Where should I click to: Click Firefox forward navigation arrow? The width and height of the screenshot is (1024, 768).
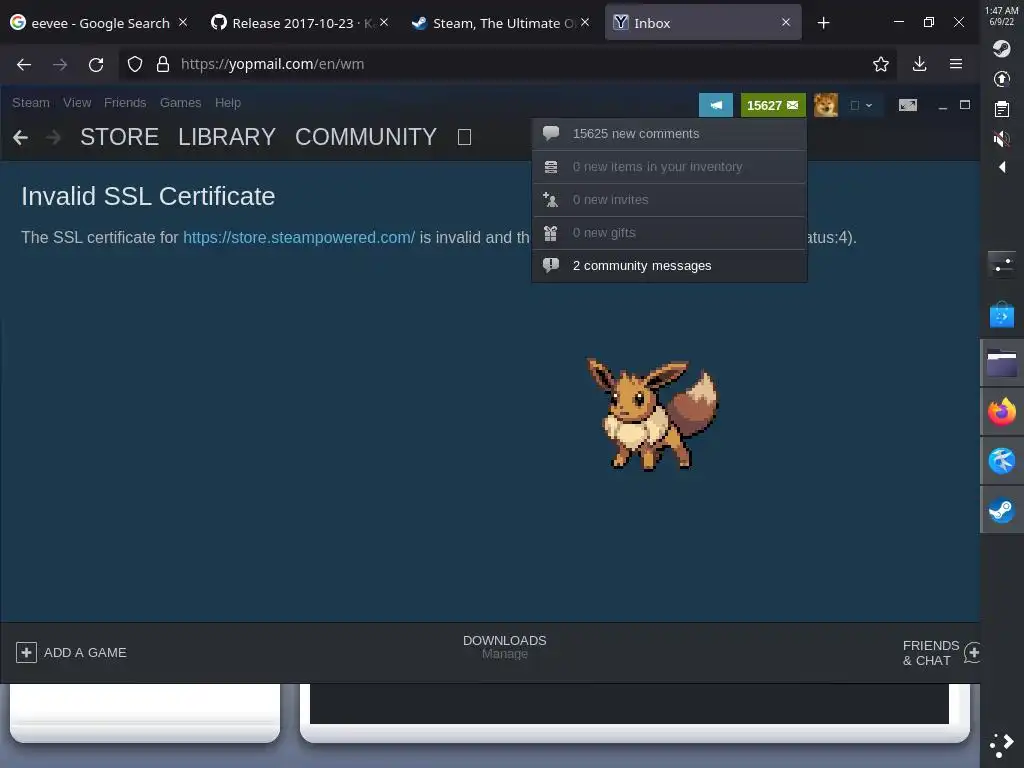pos(60,64)
